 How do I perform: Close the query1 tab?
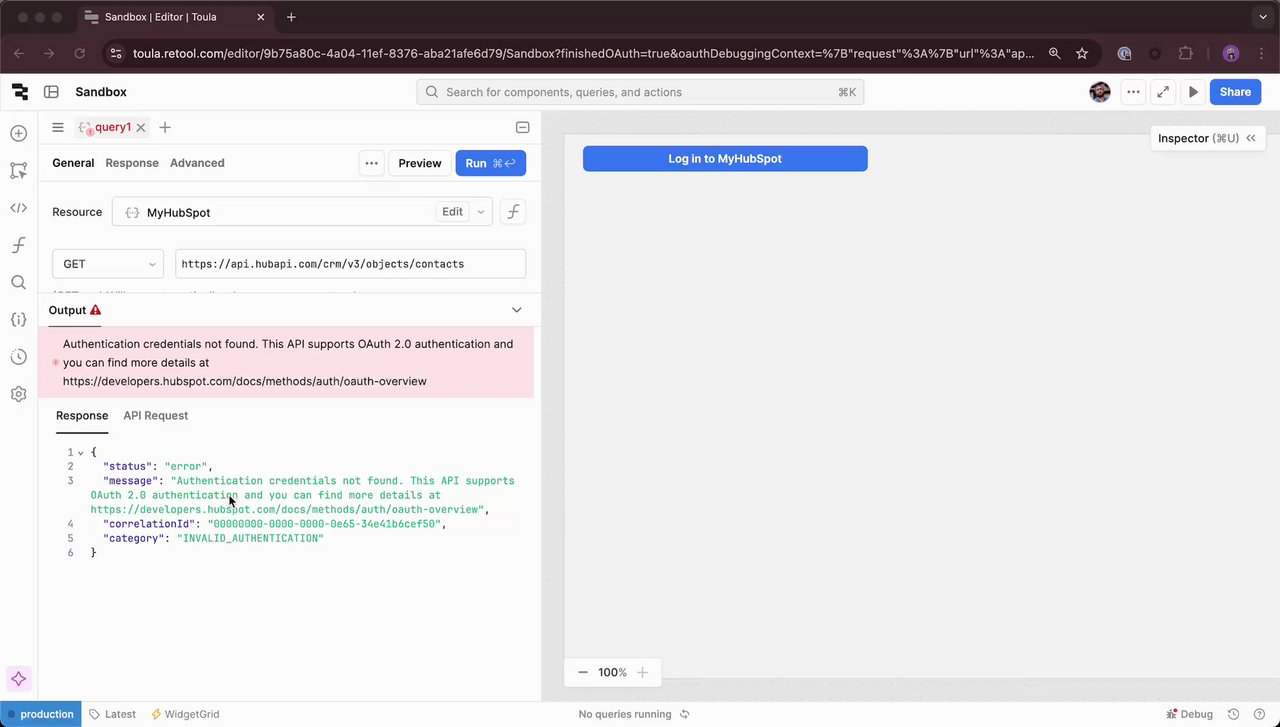[x=141, y=127]
